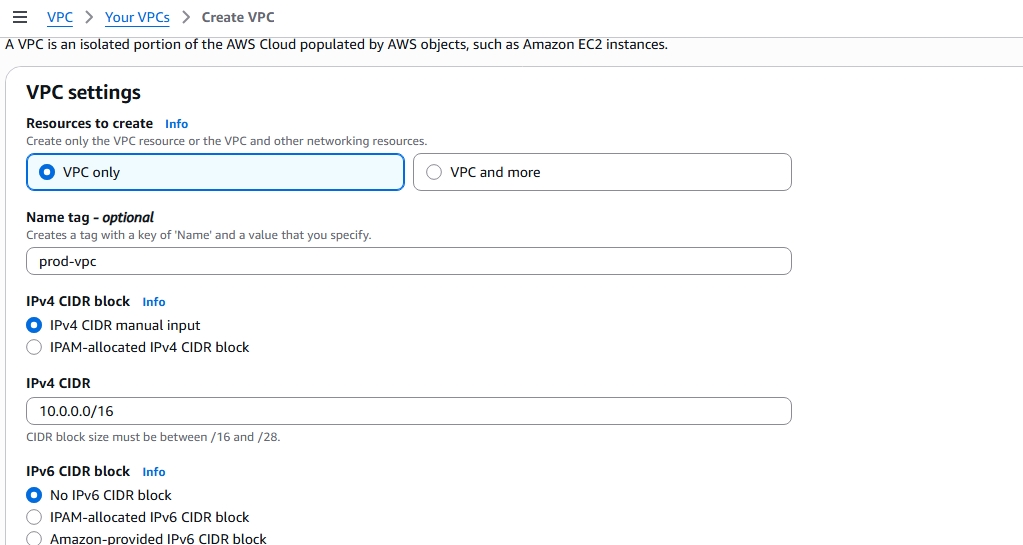Focus the IPv4 CIDR text field

coord(408,411)
